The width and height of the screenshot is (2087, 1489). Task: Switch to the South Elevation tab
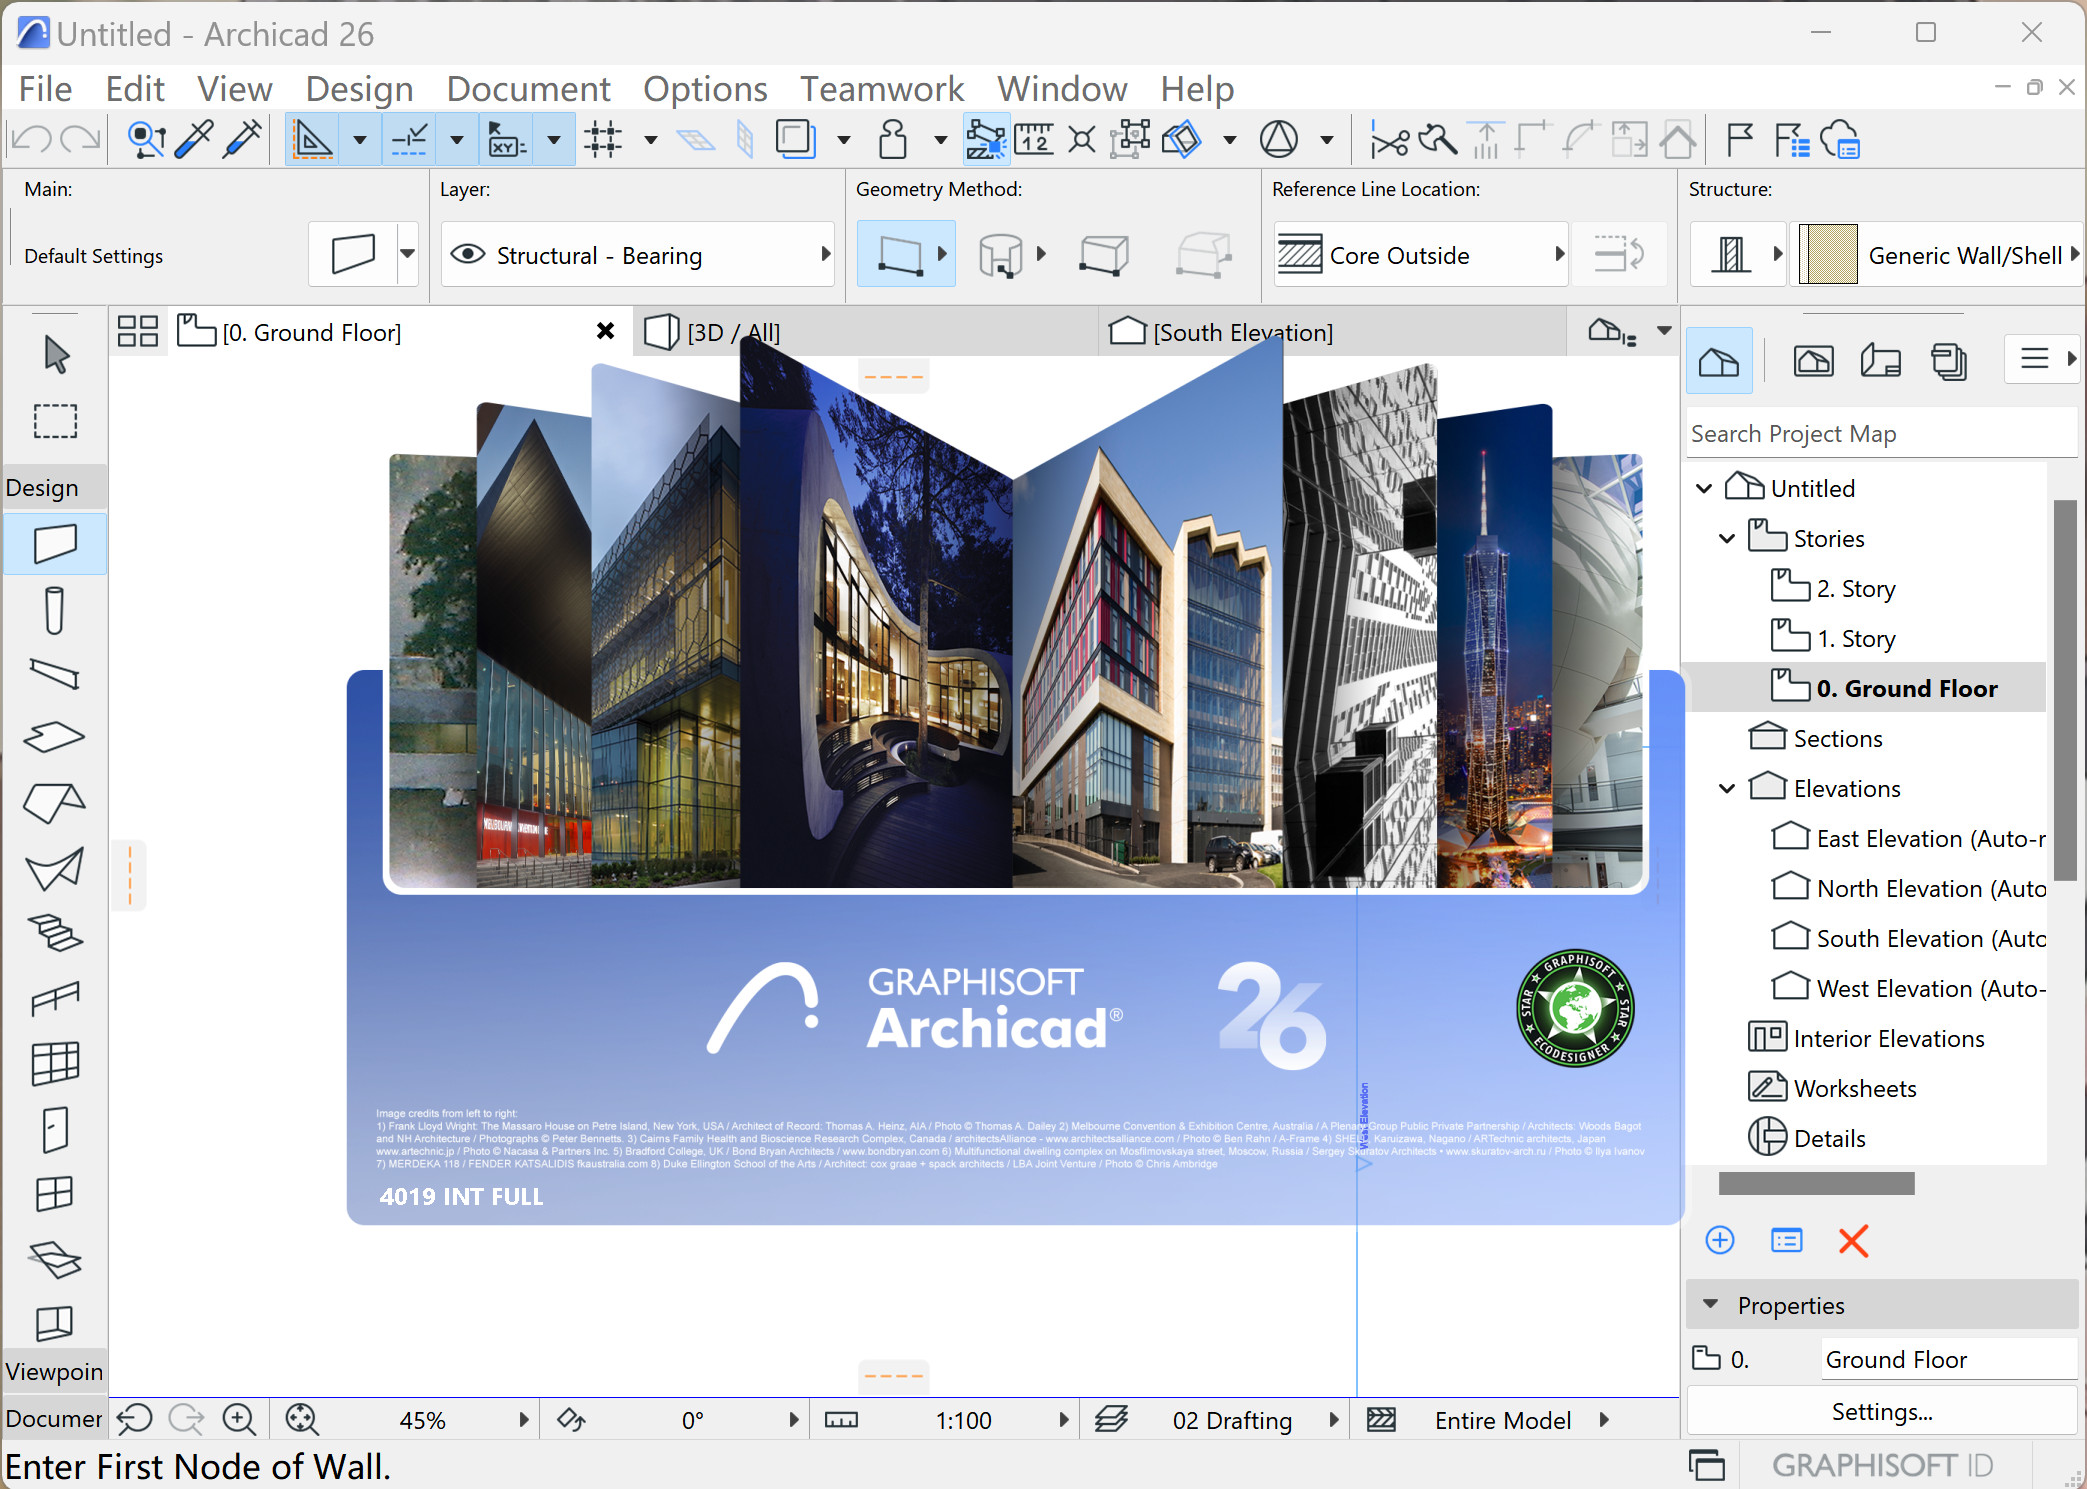pyautogui.click(x=1332, y=332)
